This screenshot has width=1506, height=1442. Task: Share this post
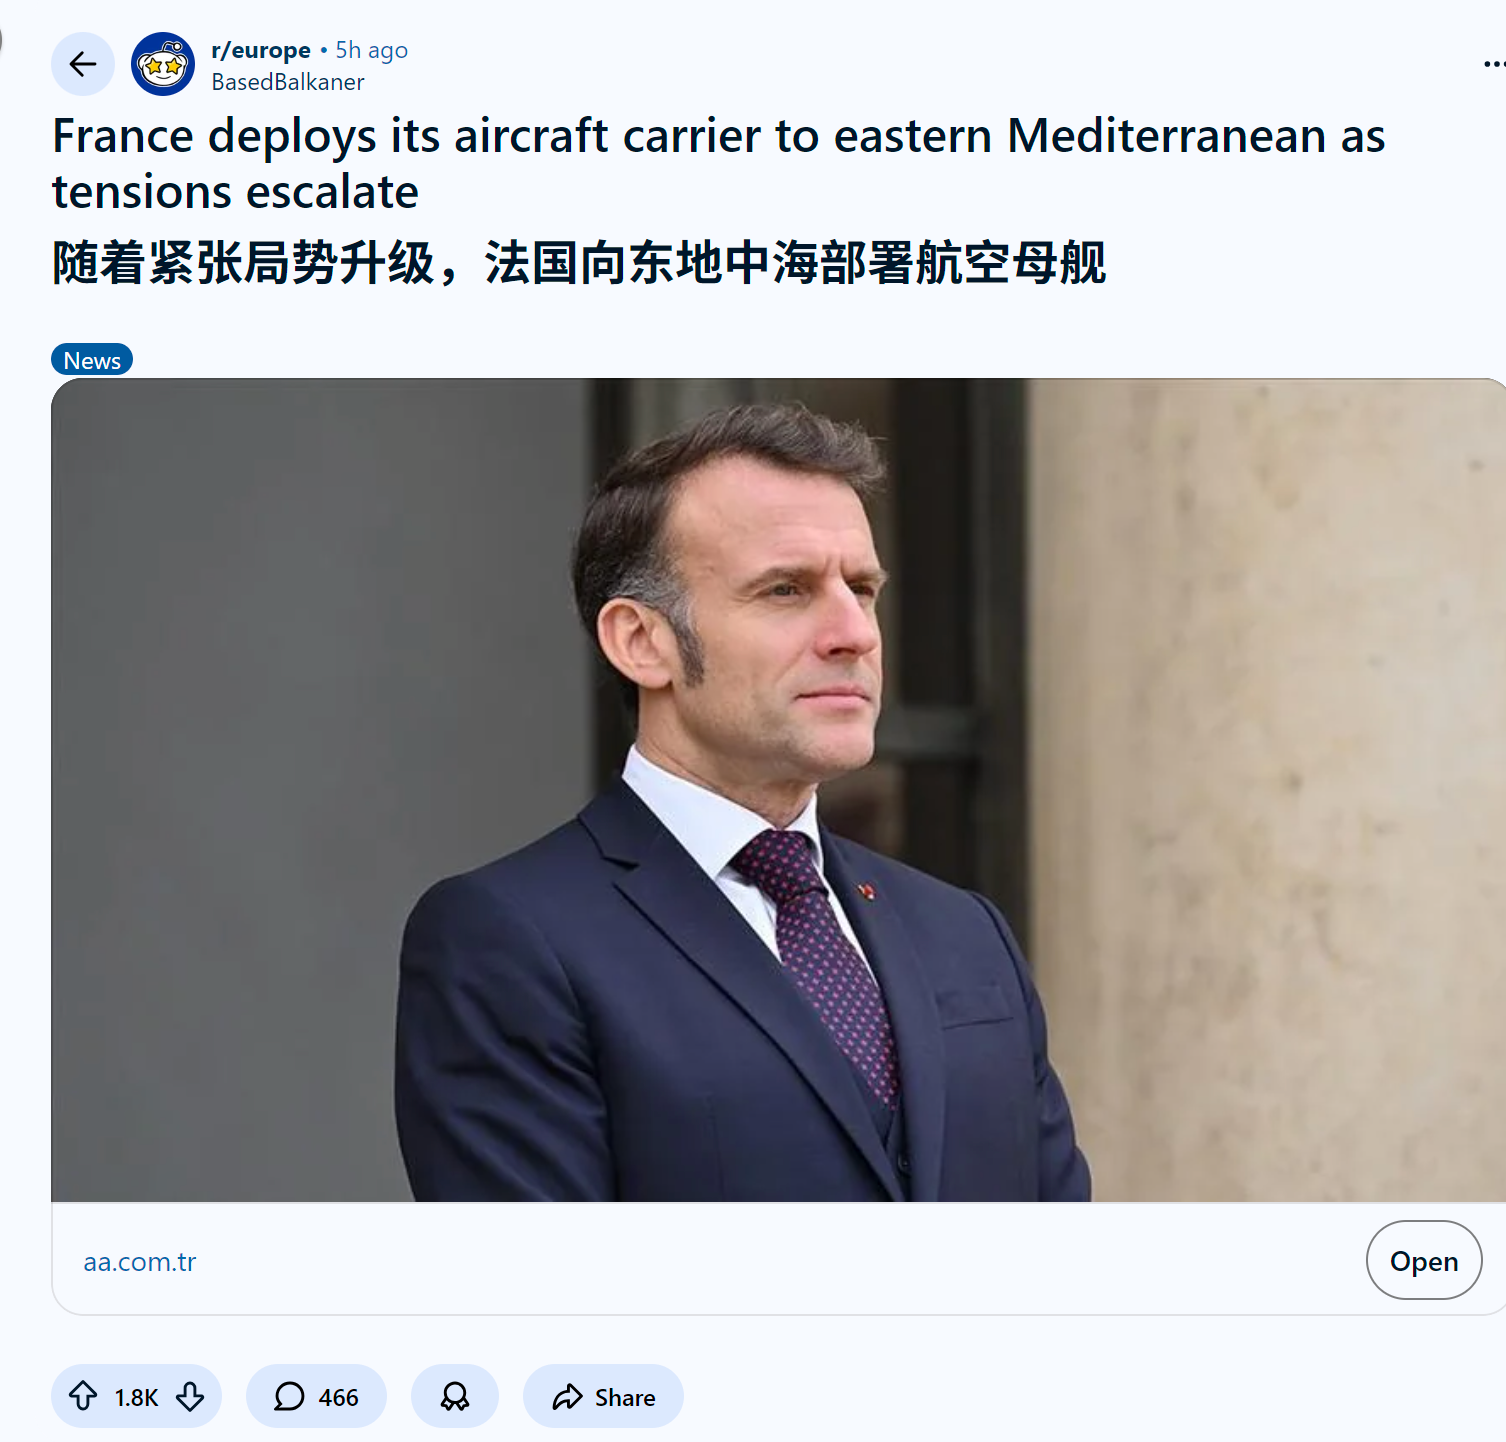[x=603, y=1396]
